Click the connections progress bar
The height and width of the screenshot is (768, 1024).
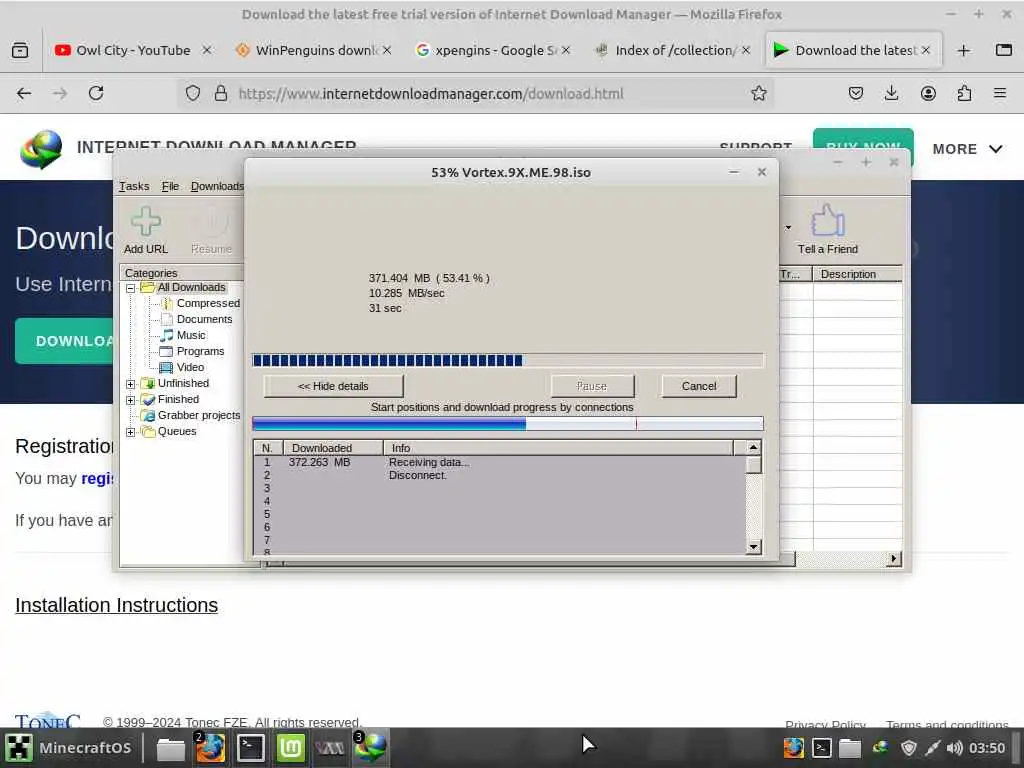tap(507, 424)
